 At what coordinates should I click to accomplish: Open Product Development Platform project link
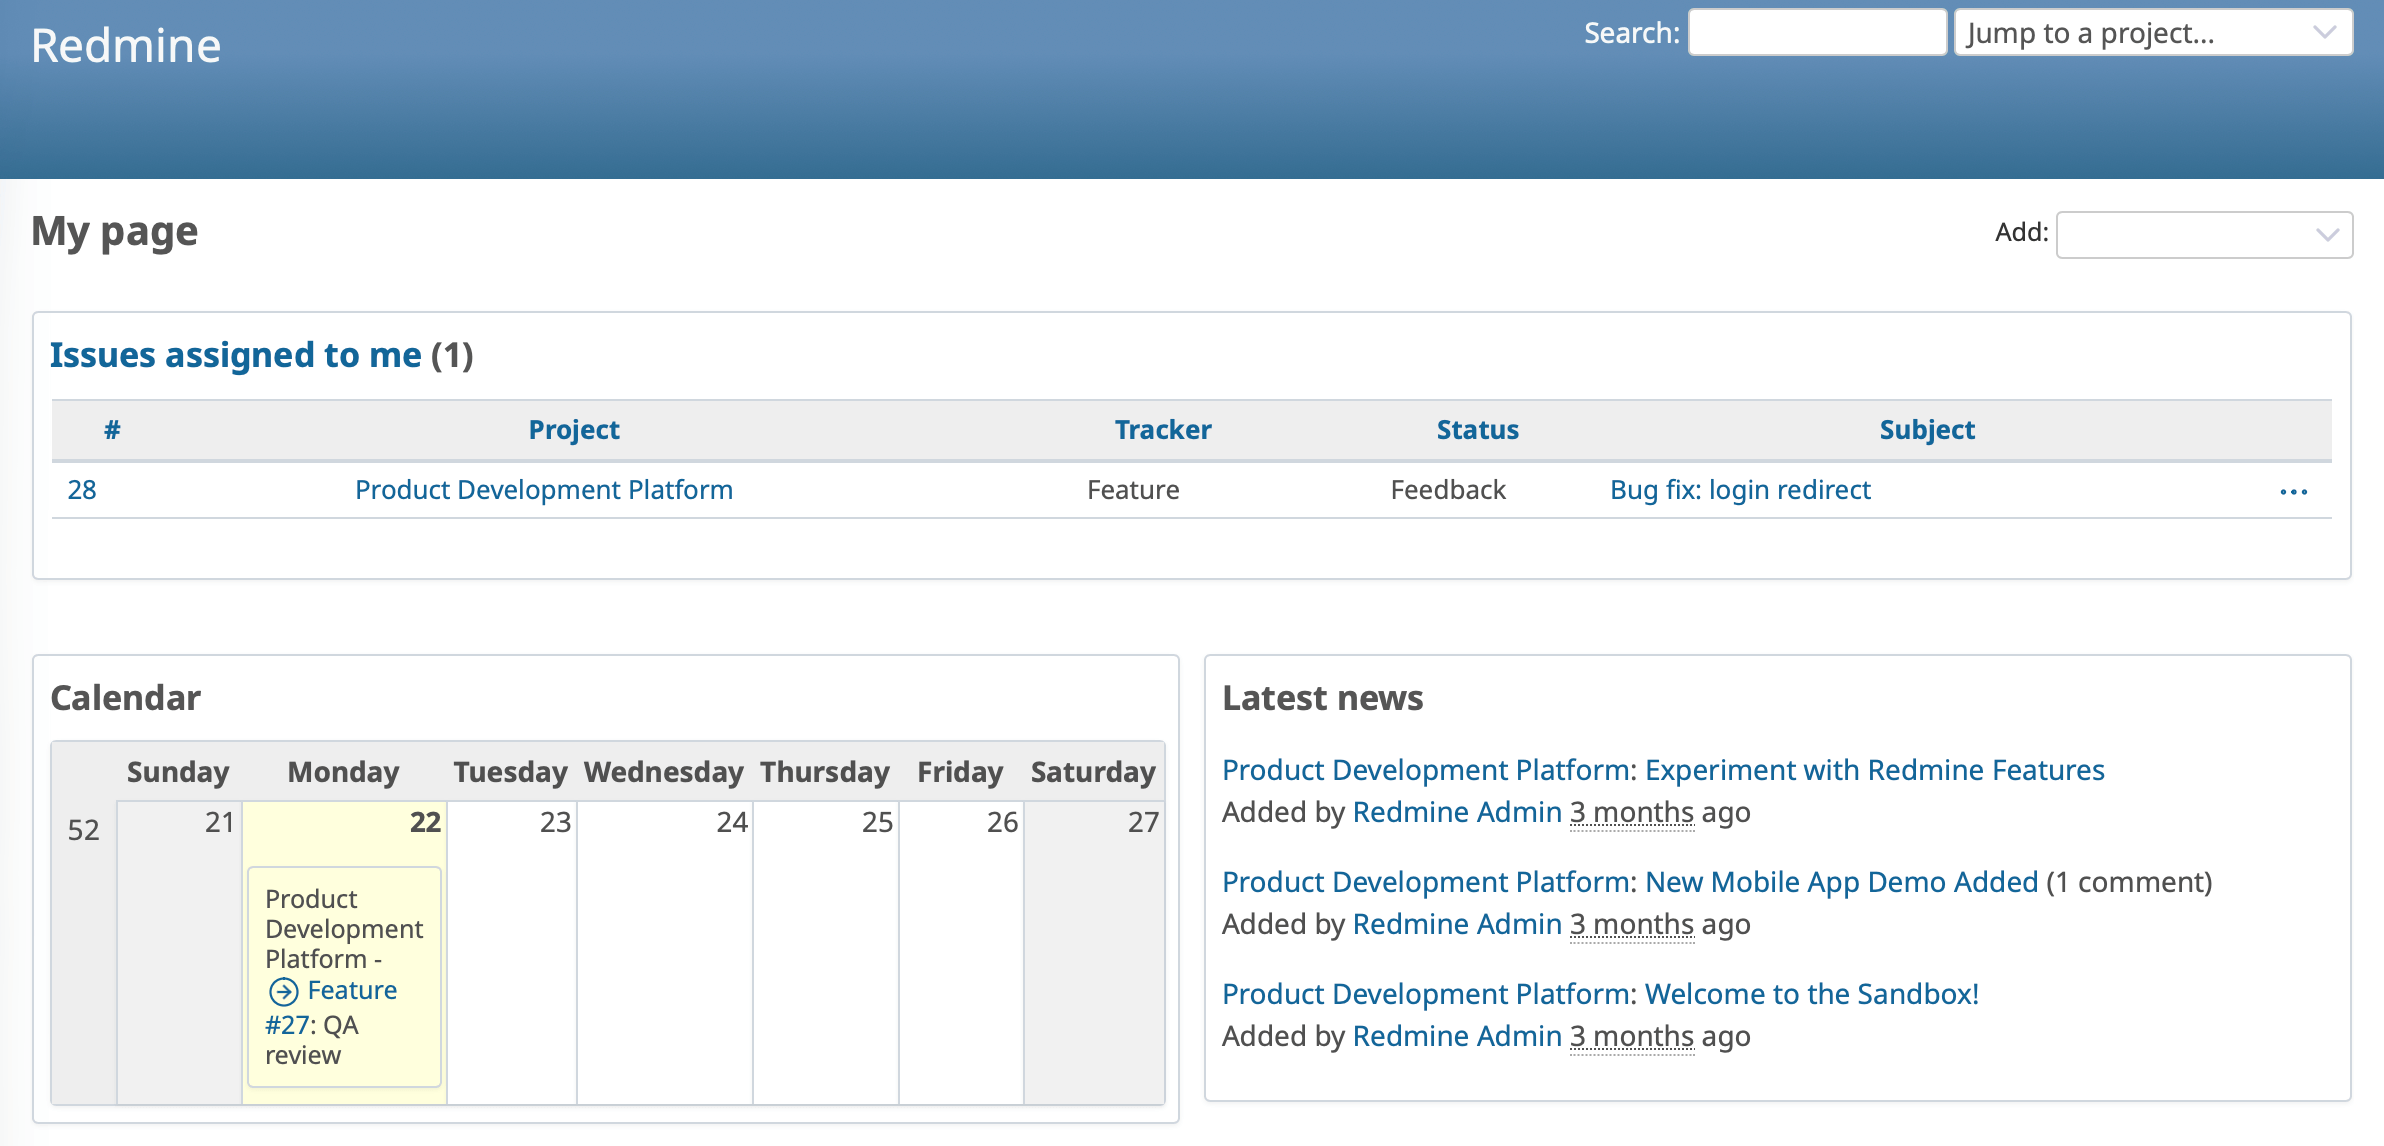click(544, 490)
